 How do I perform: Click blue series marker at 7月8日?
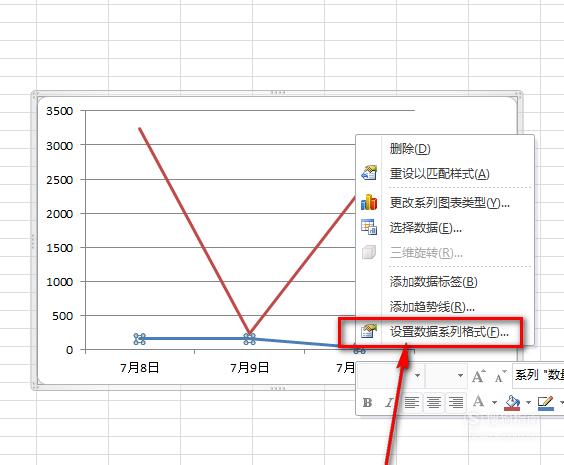pyautogui.click(x=140, y=339)
